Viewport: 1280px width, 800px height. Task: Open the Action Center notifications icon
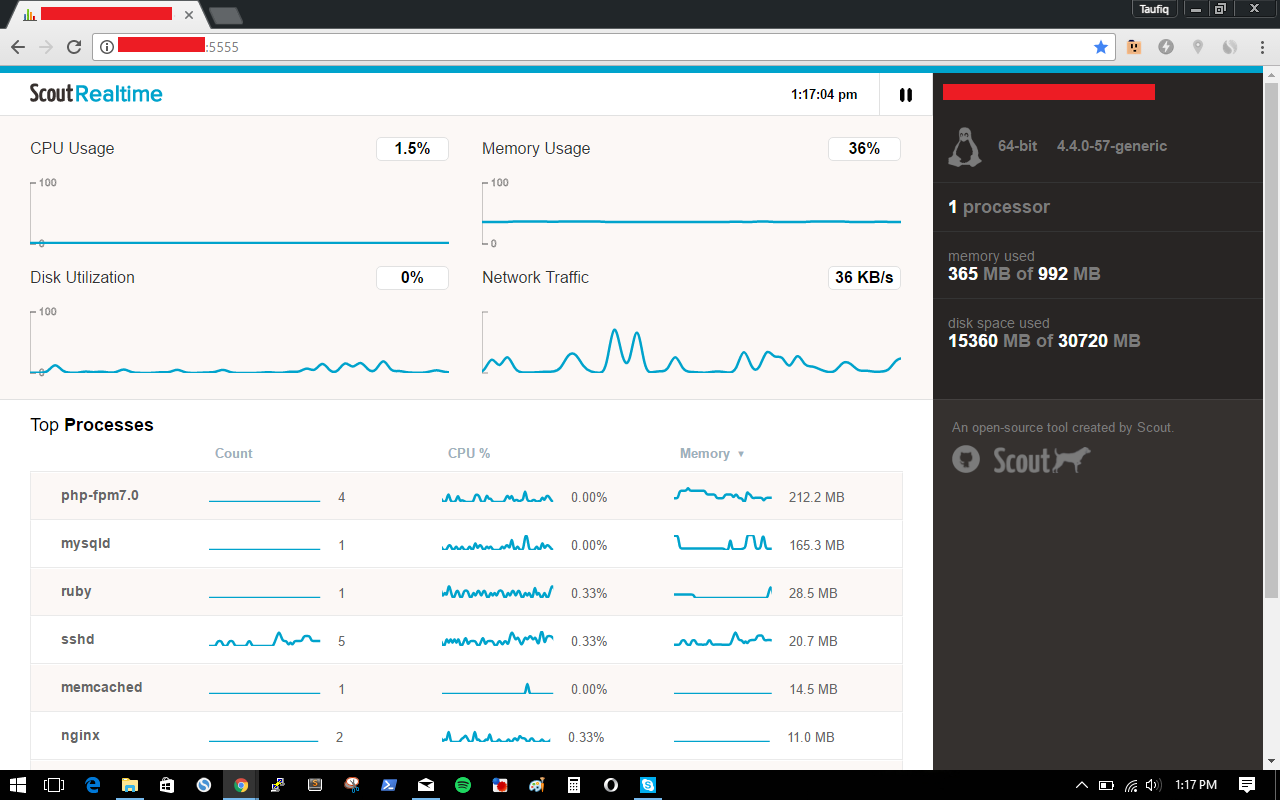tap(1247, 785)
